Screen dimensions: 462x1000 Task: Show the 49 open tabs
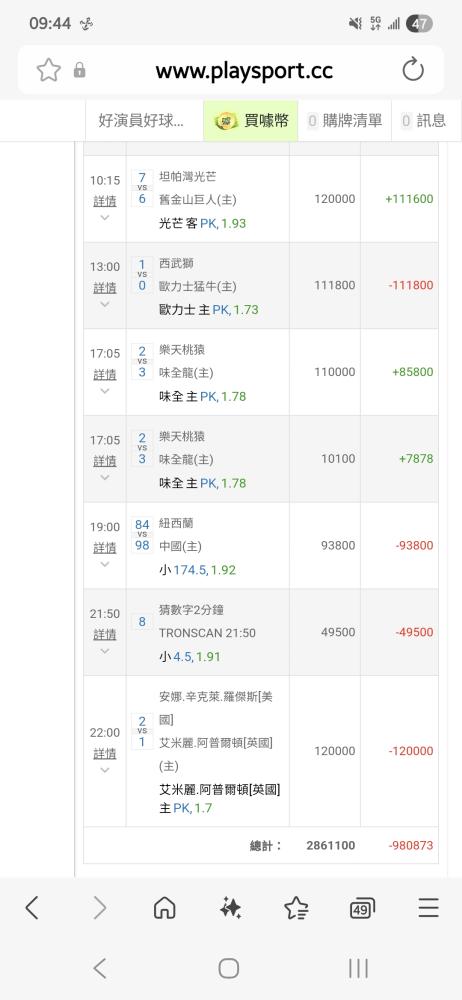[x=362, y=908]
